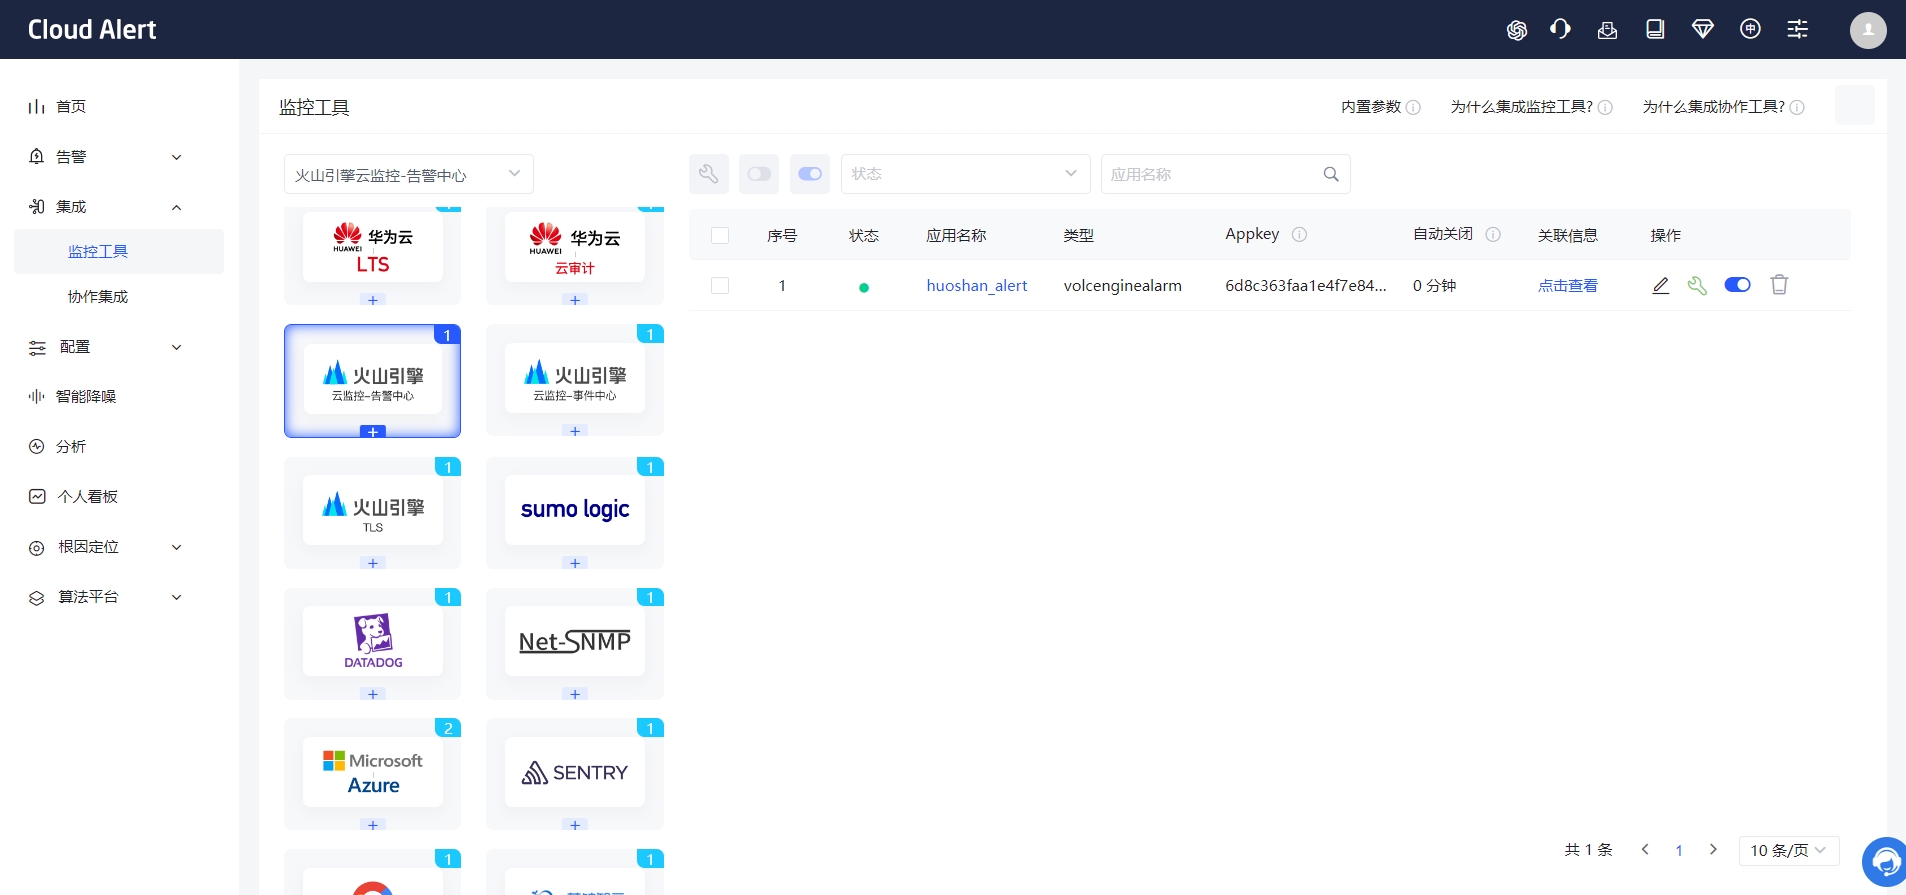Click the plus button under sumo logic
1906x895 pixels.
pyautogui.click(x=574, y=563)
